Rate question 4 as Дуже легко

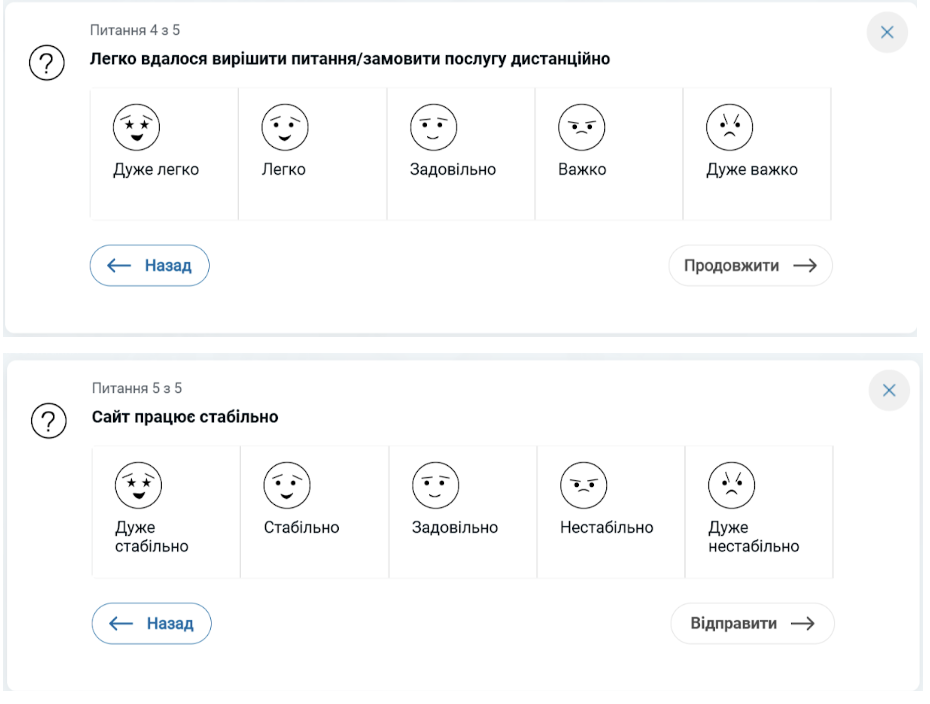[164, 154]
